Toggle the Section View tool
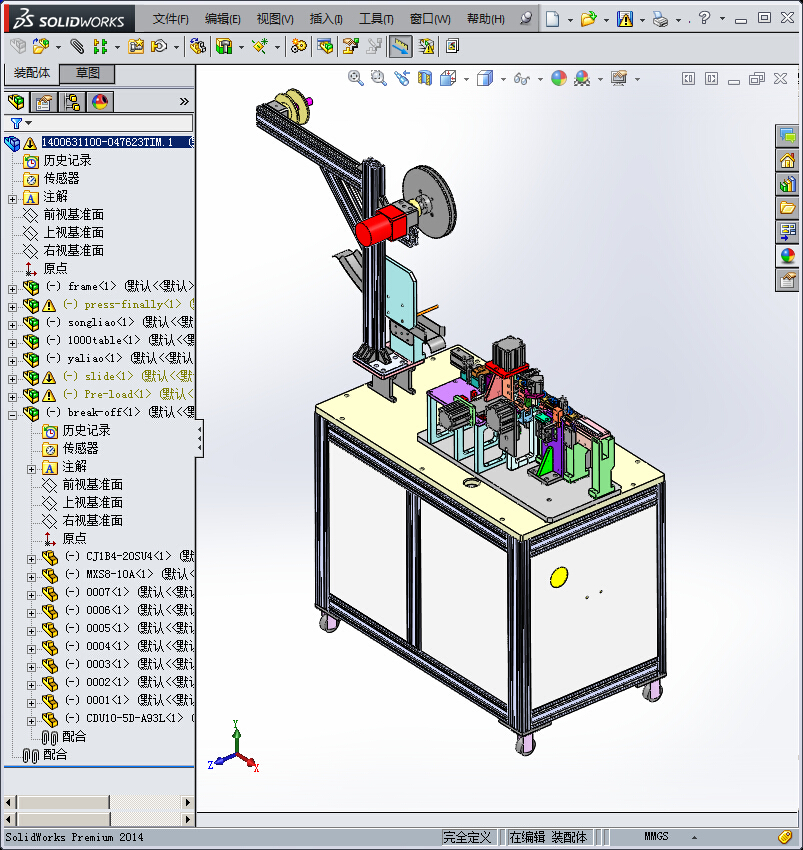The width and height of the screenshot is (803, 850). pyautogui.click(x=425, y=79)
